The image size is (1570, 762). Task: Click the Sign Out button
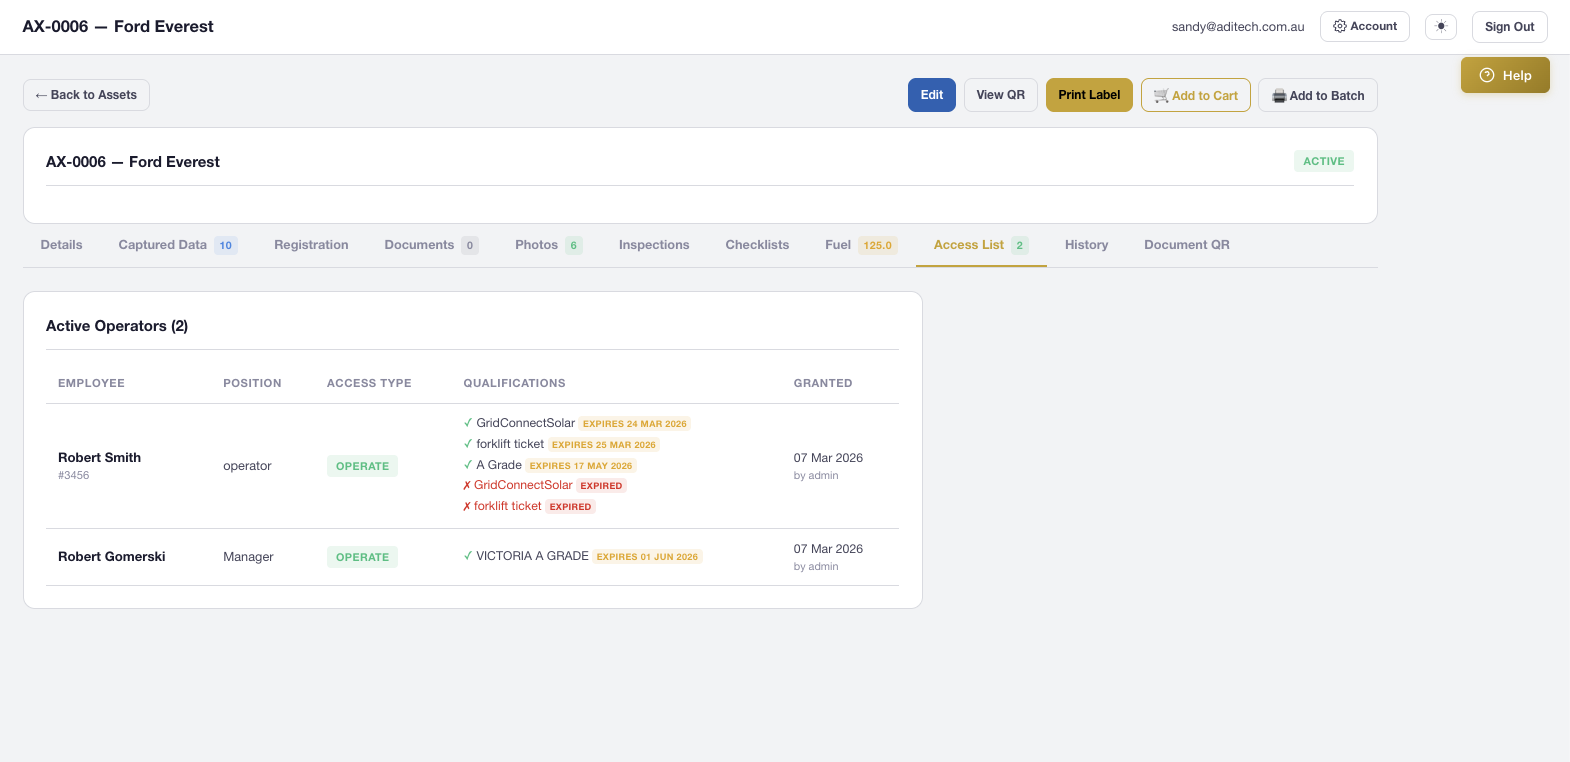click(1509, 27)
